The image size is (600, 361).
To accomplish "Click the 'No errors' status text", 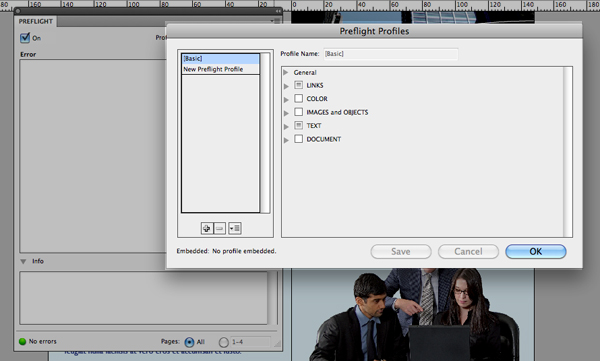I will tap(42, 341).
